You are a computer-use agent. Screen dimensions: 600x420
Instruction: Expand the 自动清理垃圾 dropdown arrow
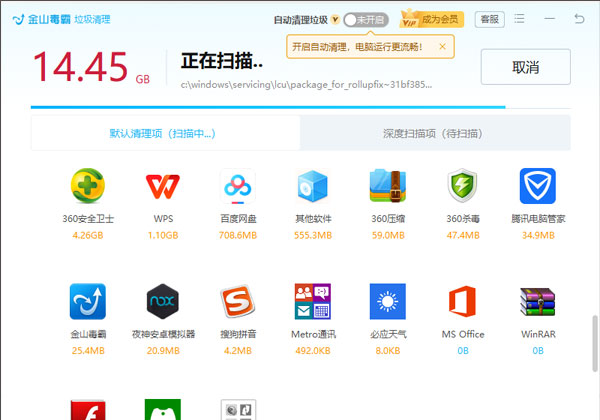click(335, 20)
